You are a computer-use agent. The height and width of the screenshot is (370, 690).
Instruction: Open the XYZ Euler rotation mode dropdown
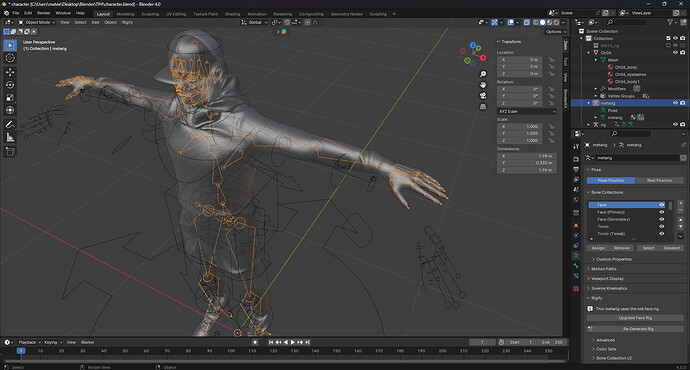point(527,111)
